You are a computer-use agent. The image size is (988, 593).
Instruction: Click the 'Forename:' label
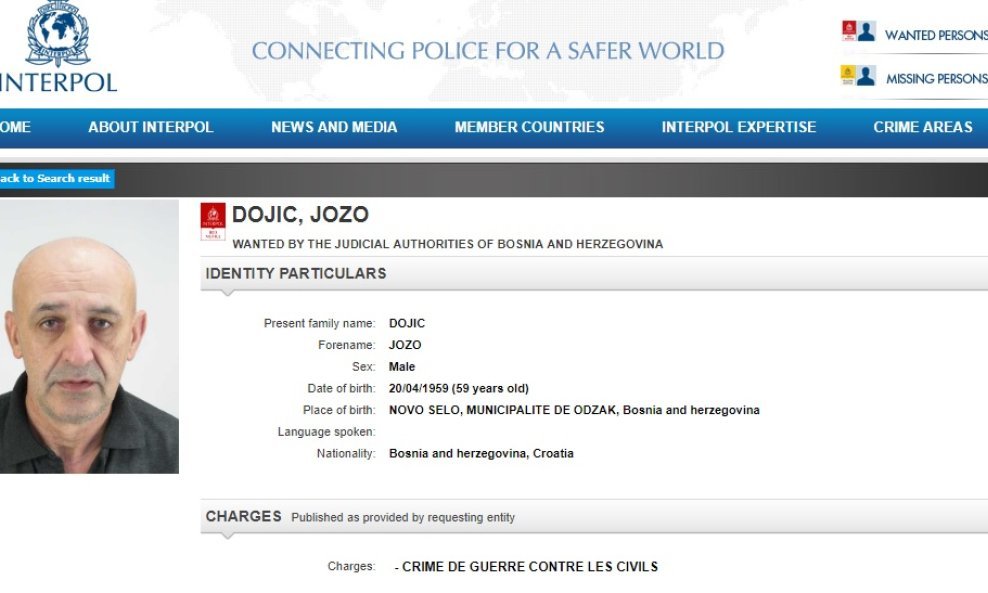coord(347,345)
